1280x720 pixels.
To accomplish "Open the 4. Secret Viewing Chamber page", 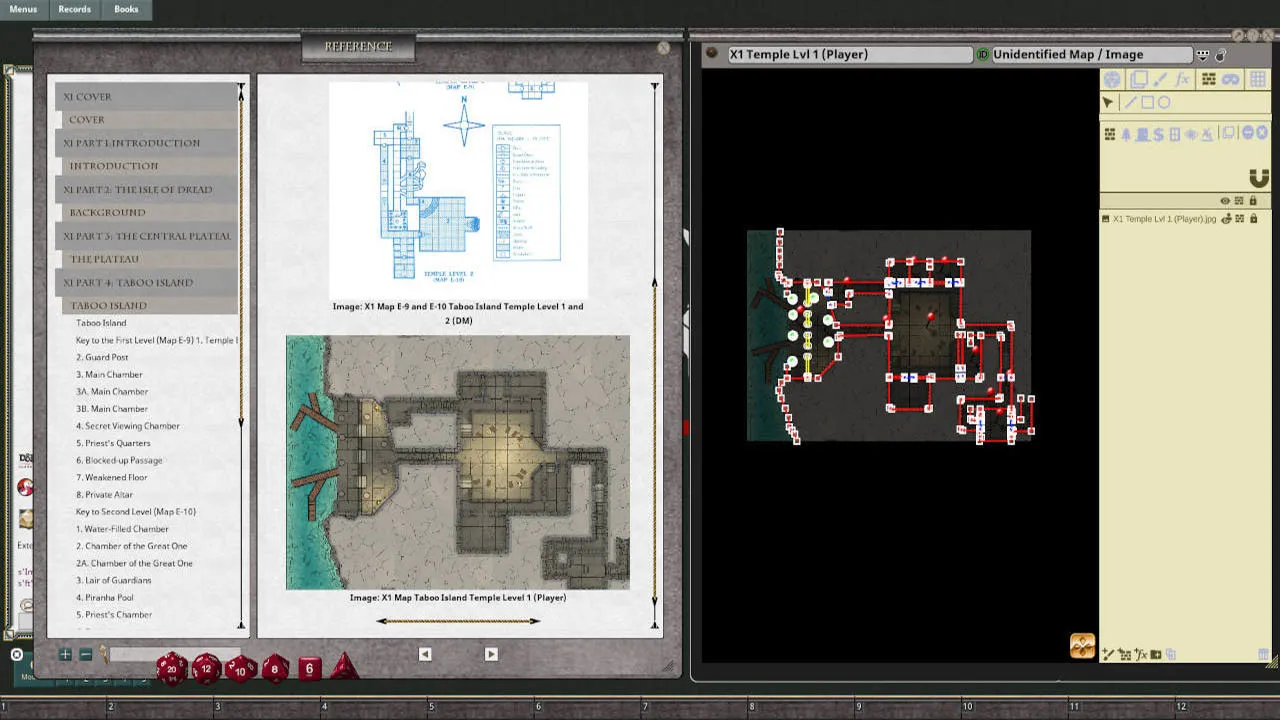I will tap(128, 426).
